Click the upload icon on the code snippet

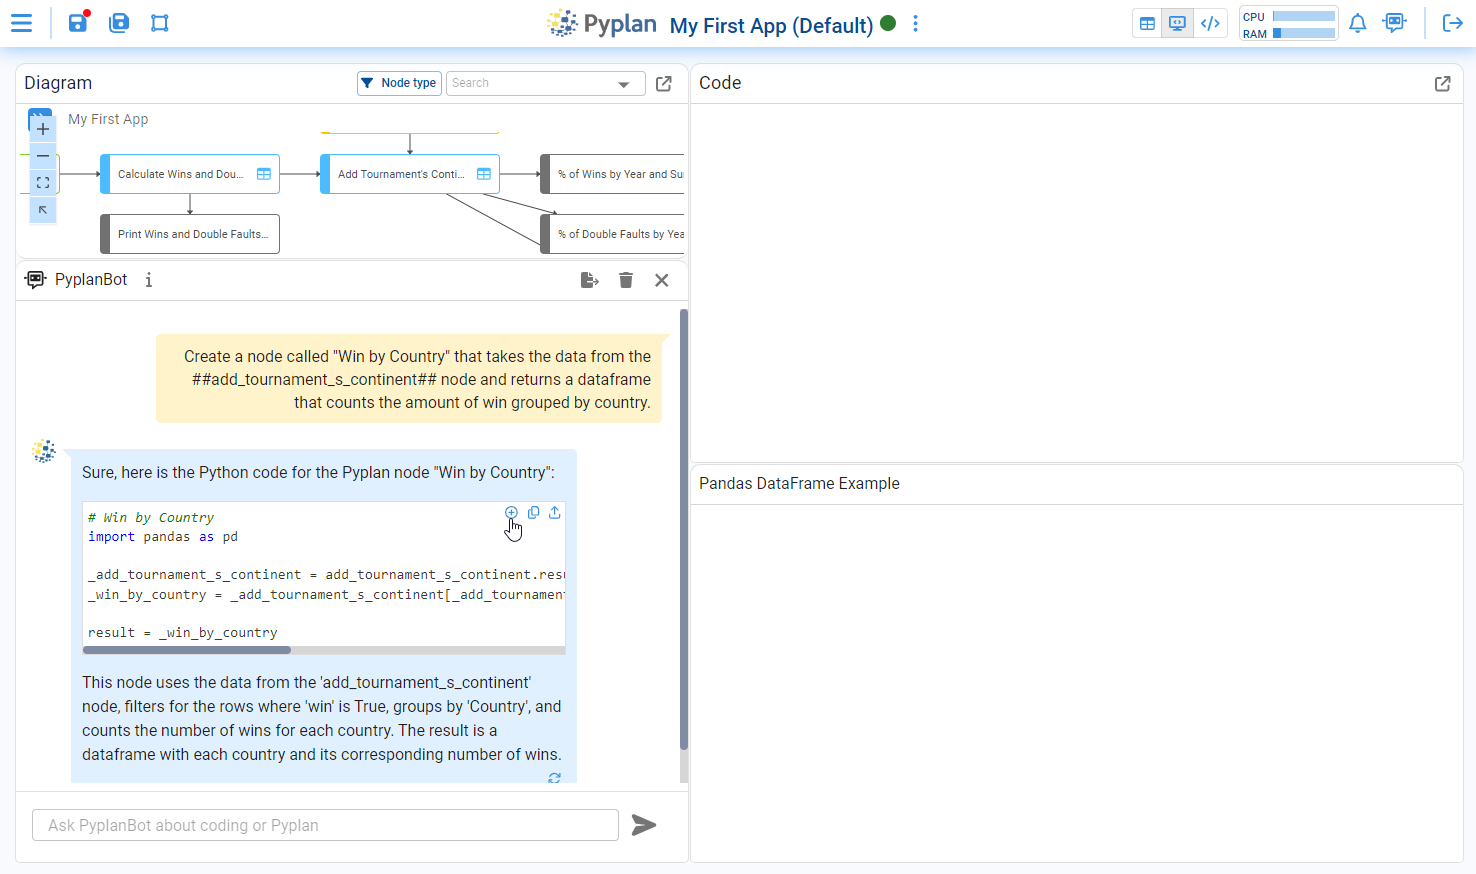tap(554, 512)
